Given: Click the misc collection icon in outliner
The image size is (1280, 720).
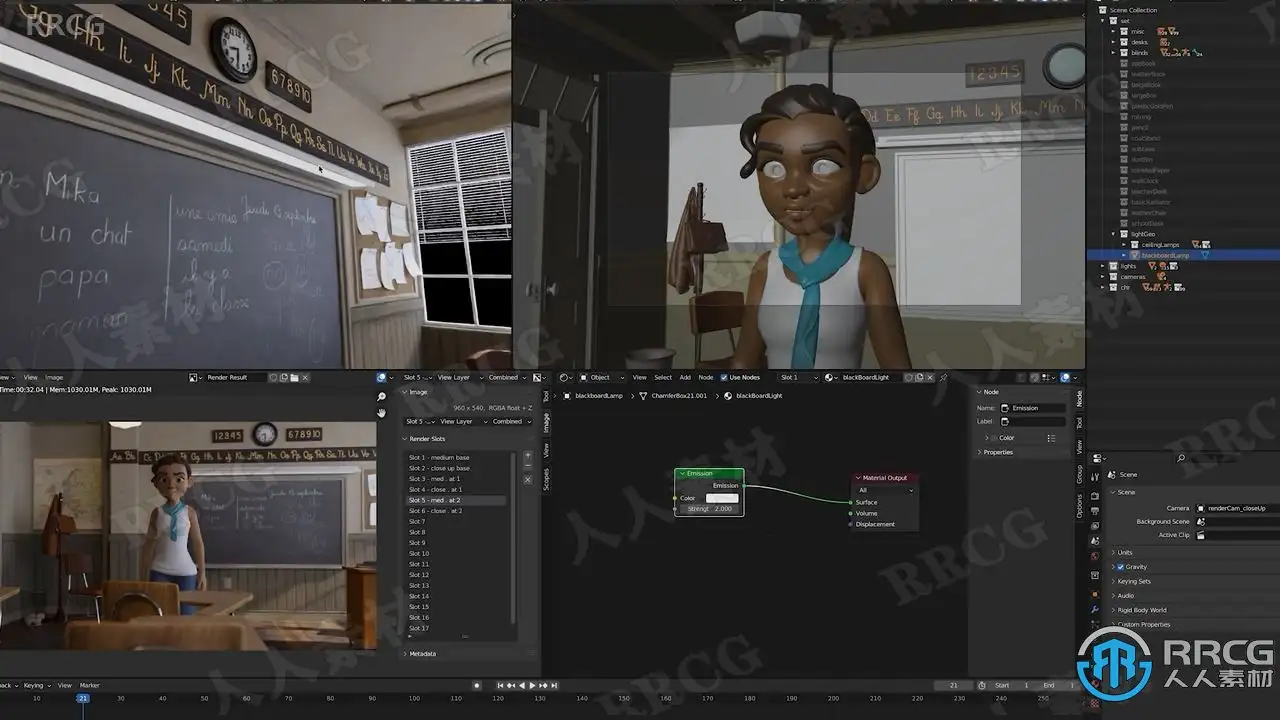Looking at the screenshot, I should [x=1124, y=31].
